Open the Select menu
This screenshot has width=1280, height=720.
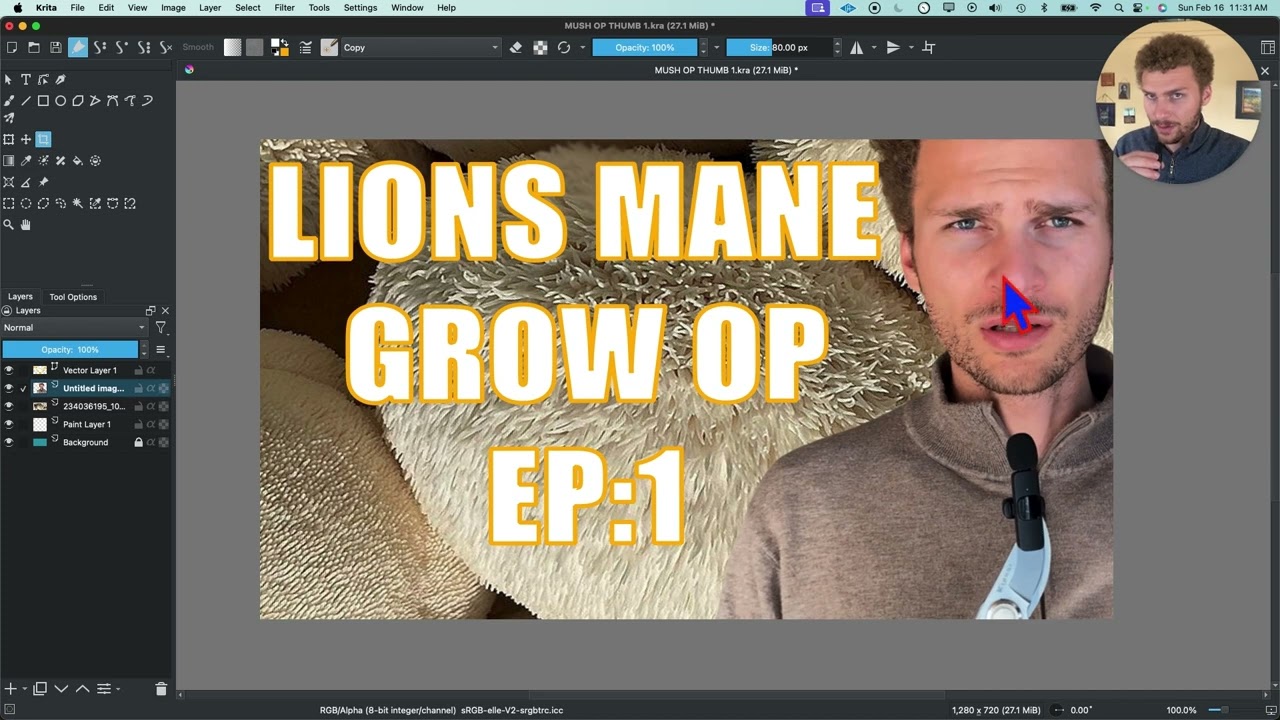(248, 8)
